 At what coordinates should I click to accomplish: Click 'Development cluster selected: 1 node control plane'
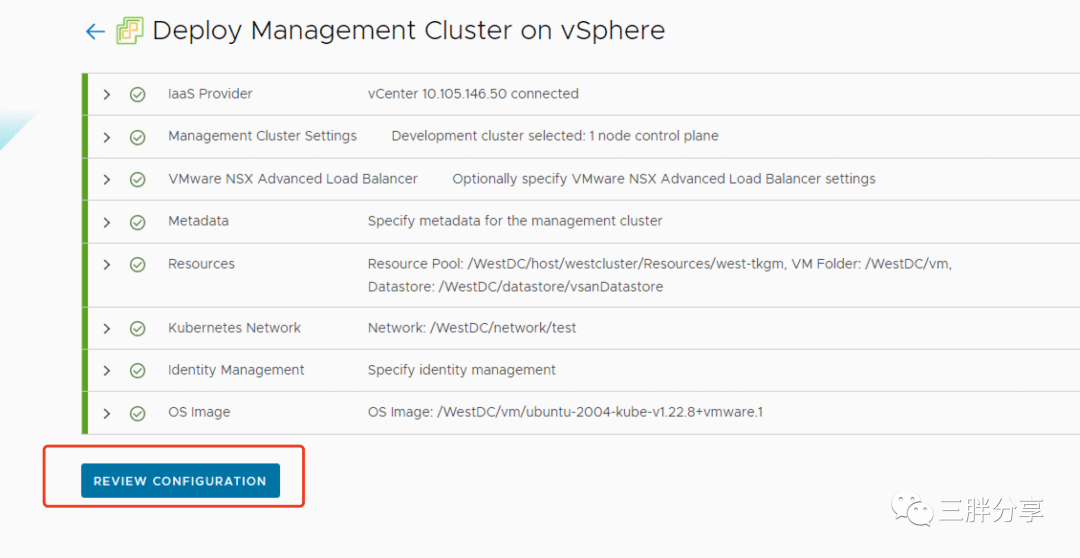(x=555, y=136)
